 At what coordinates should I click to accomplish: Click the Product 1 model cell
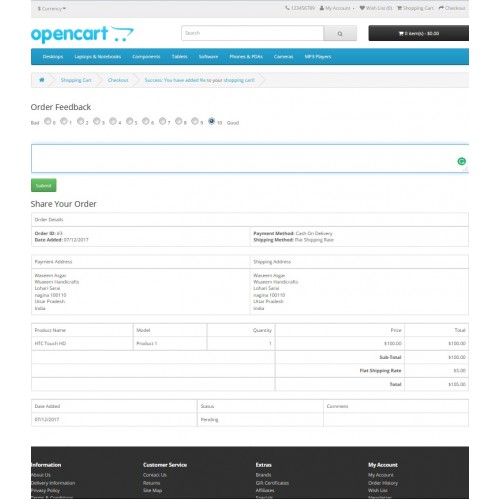[170, 343]
